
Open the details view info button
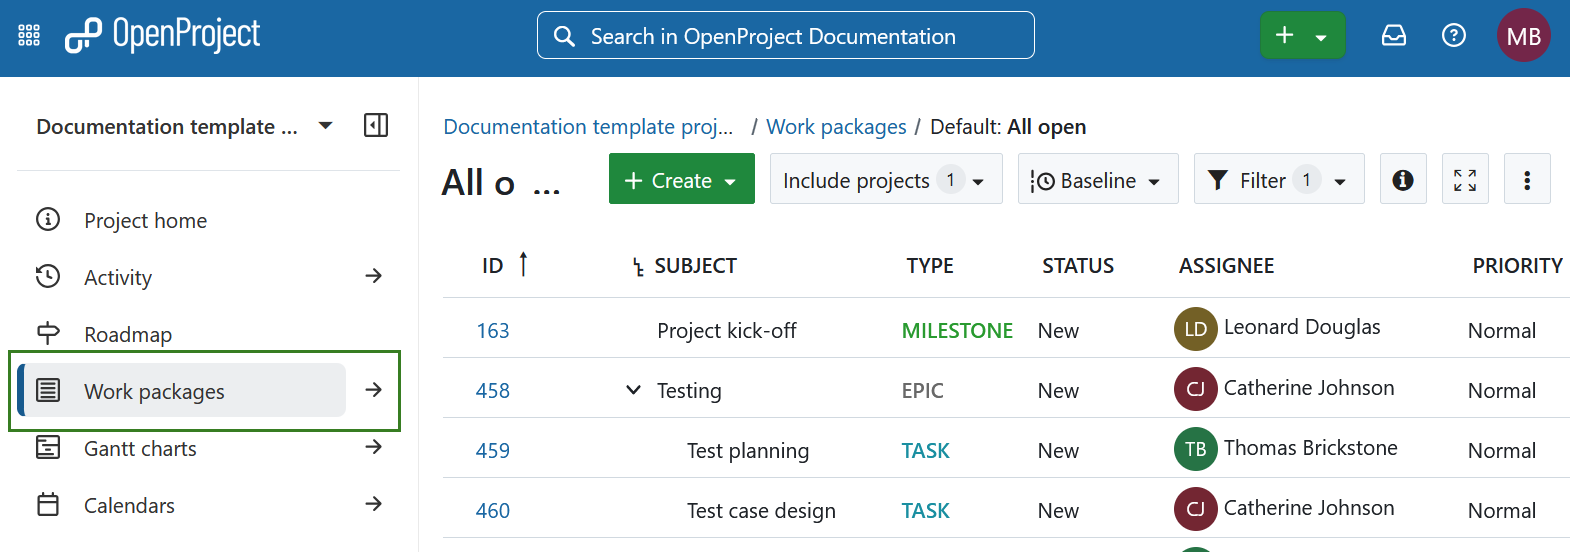click(1403, 179)
